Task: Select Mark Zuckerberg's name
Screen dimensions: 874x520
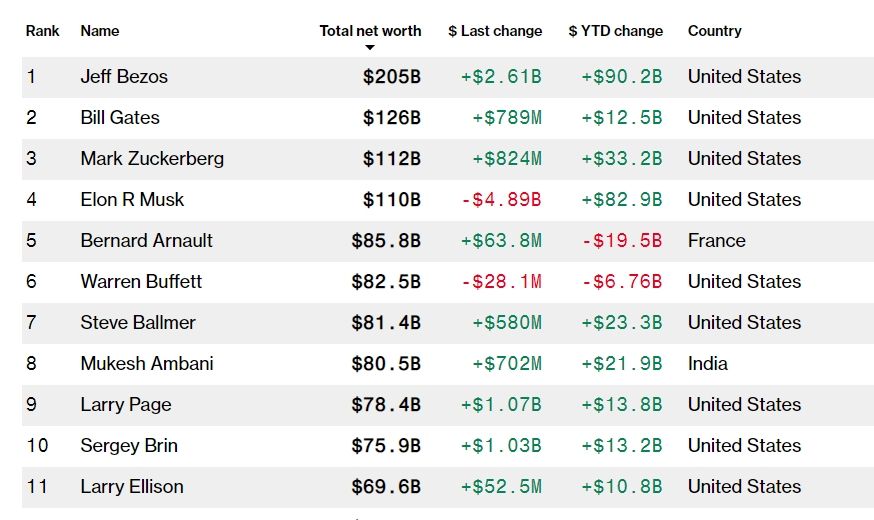Action: pos(152,159)
